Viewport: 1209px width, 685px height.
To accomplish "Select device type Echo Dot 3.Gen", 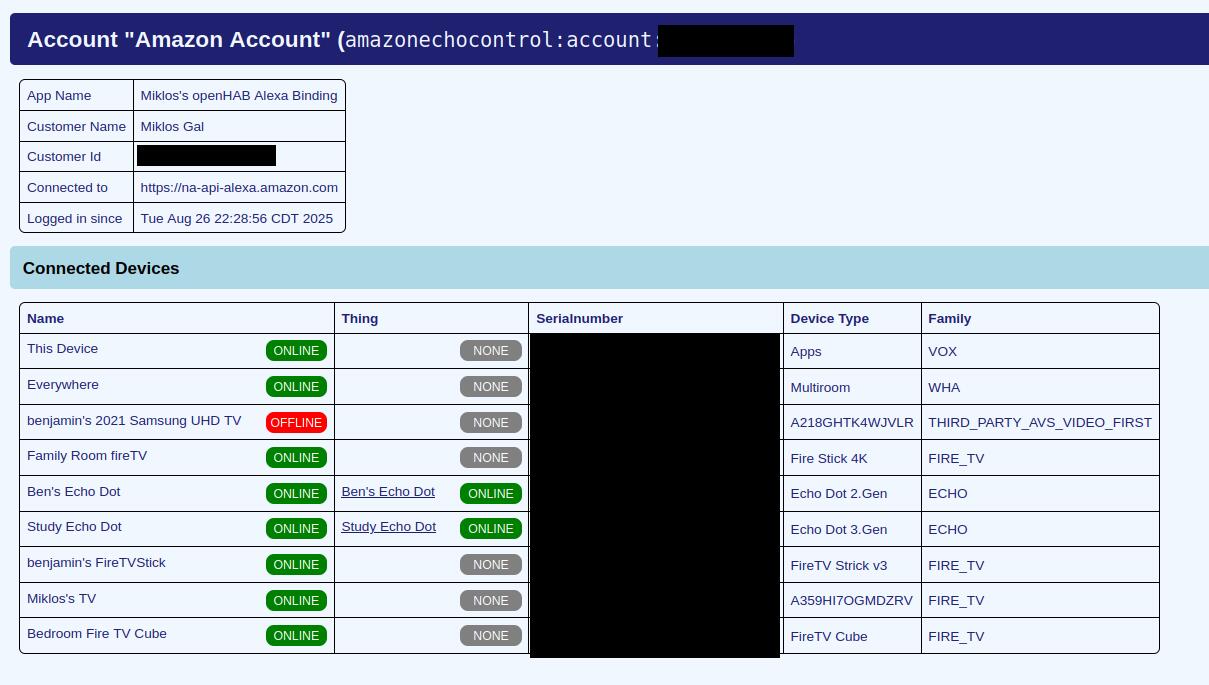I will (x=838, y=529).
